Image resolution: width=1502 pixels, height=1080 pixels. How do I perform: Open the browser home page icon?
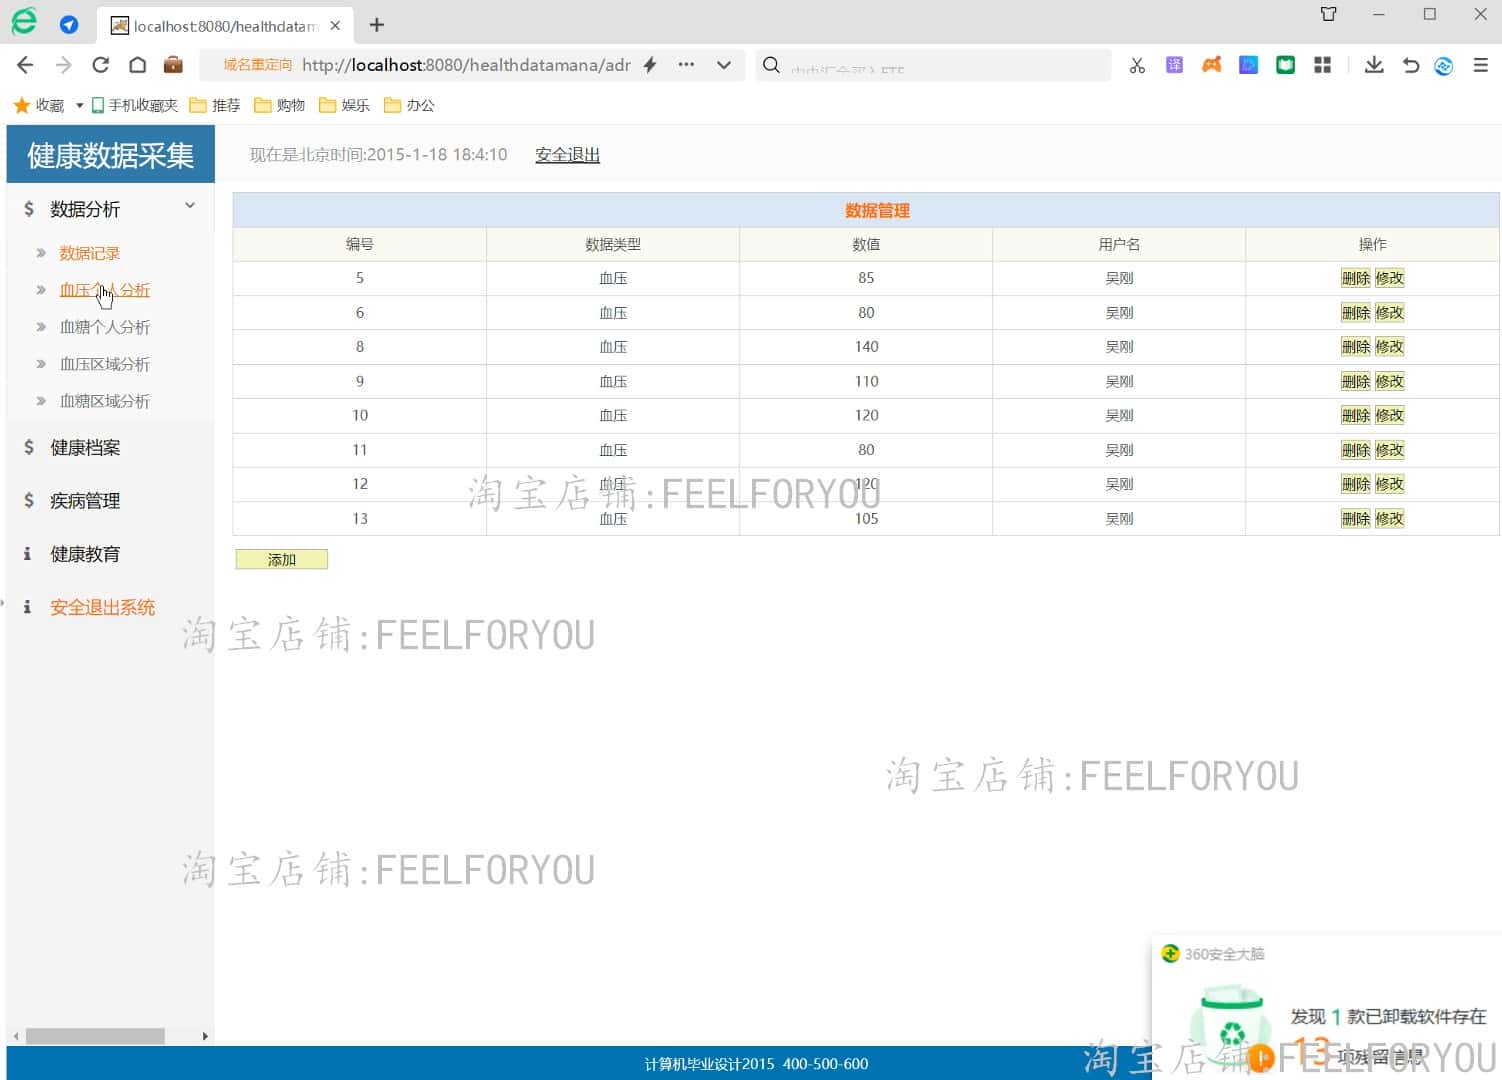click(137, 65)
